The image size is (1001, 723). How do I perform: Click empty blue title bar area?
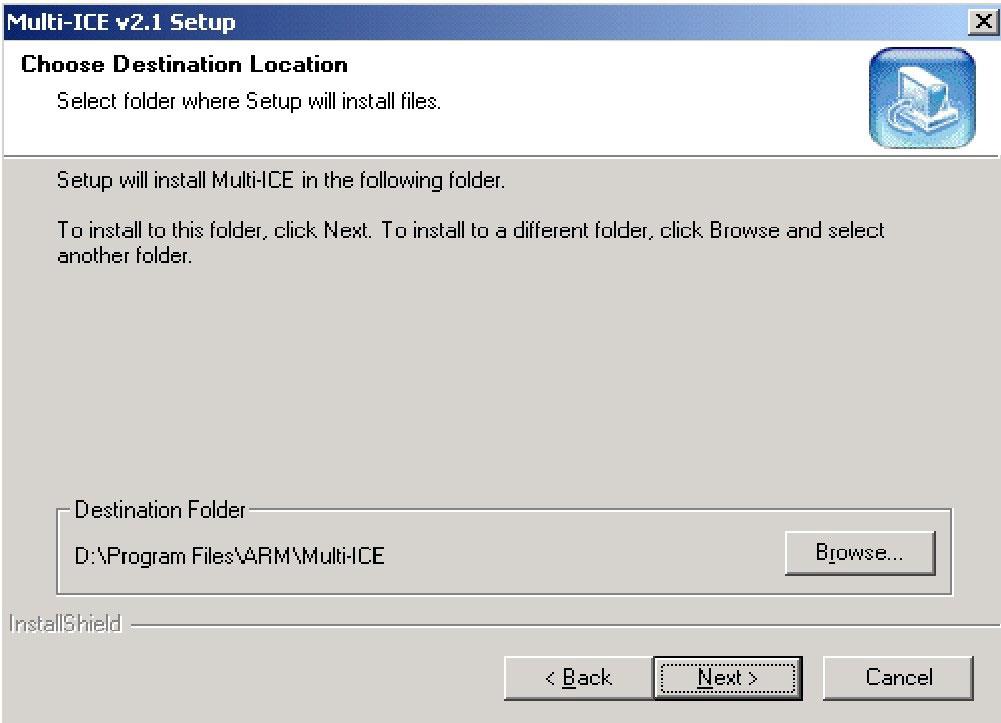point(600,21)
